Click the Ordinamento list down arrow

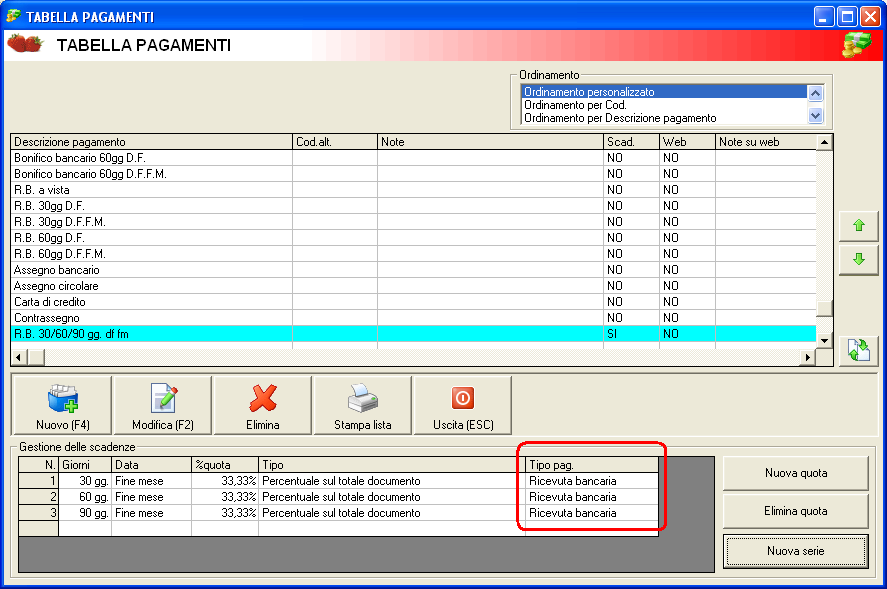(x=815, y=115)
